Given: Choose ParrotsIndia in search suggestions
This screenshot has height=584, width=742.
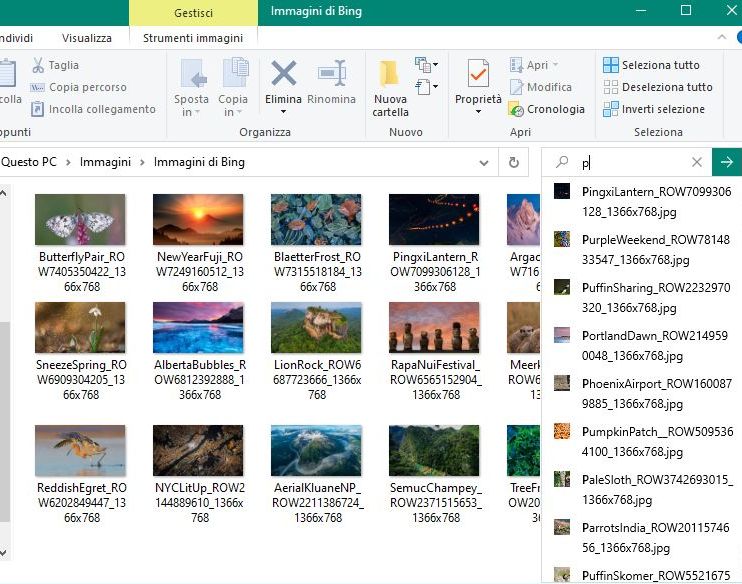Looking at the screenshot, I should click(642, 538).
